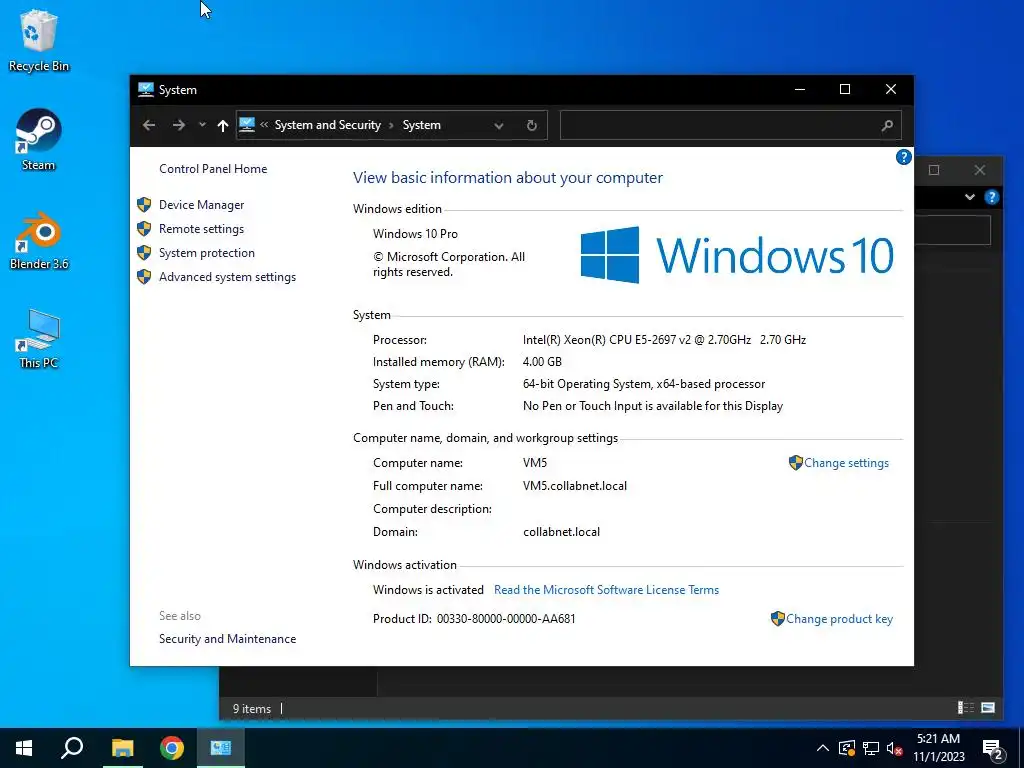The height and width of the screenshot is (768, 1024).
Task: Open the Recycle Bin desktop icon
Action: click(x=39, y=40)
